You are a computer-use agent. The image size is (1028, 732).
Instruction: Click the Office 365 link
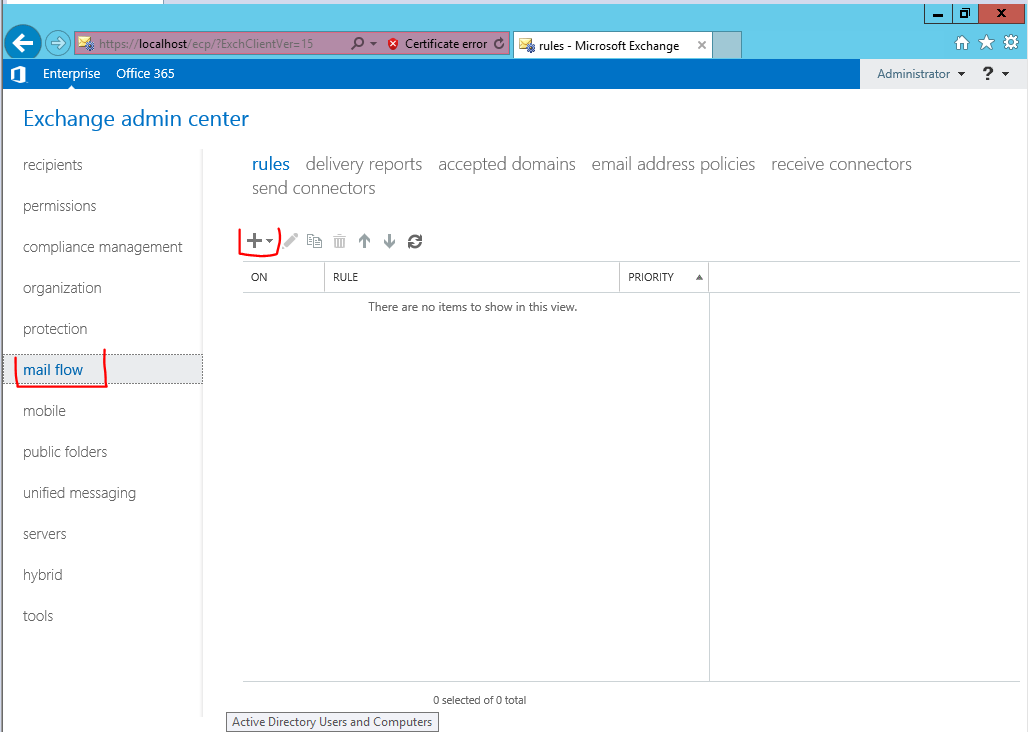pos(146,73)
